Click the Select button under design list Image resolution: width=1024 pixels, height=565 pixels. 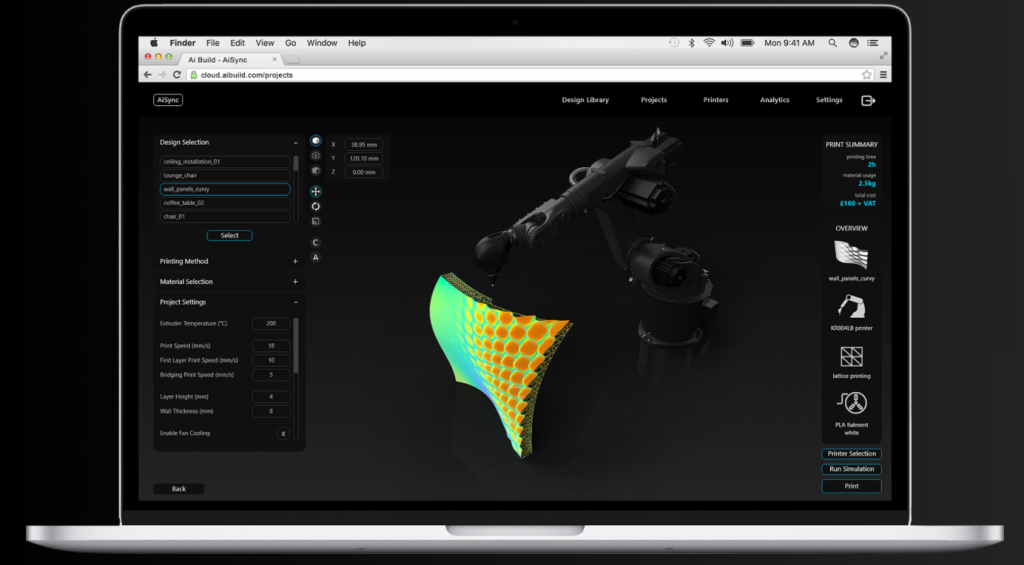pos(229,236)
